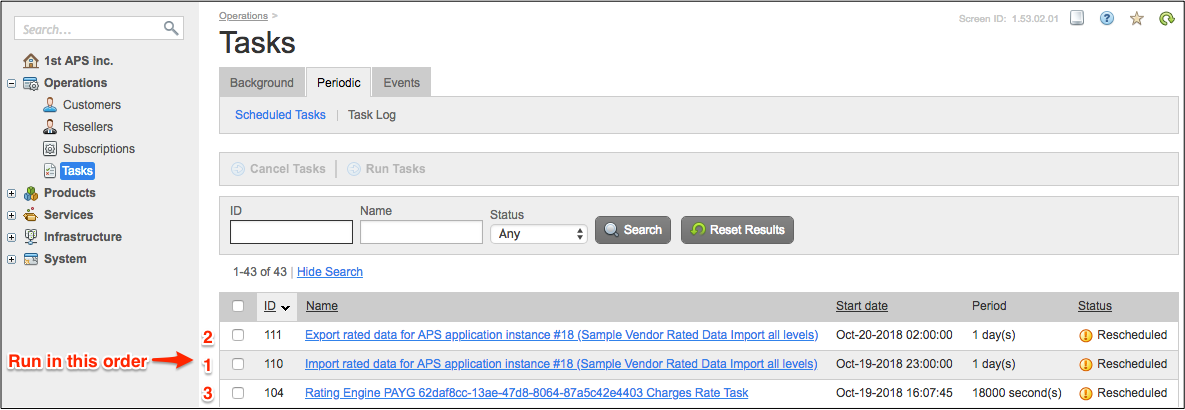This screenshot has width=1185, height=410.
Task: Open the Status dropdown showing Any
Action: click(538, 233)
